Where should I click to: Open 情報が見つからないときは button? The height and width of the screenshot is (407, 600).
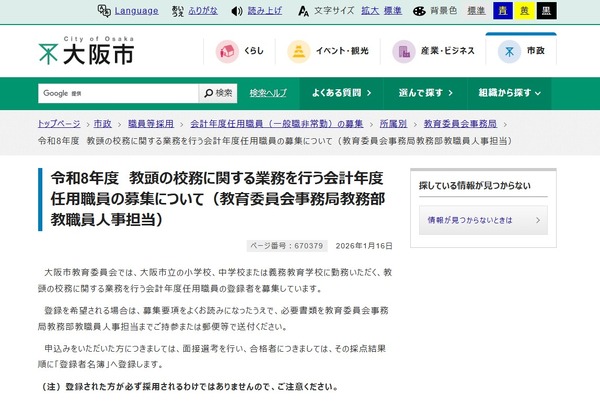[x=483, y=220]
